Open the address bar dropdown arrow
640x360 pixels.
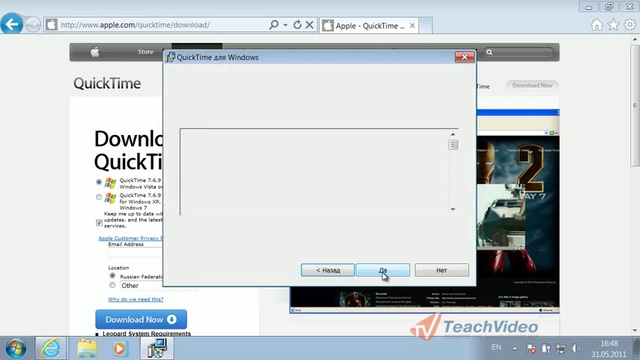[x=285, y=25]
